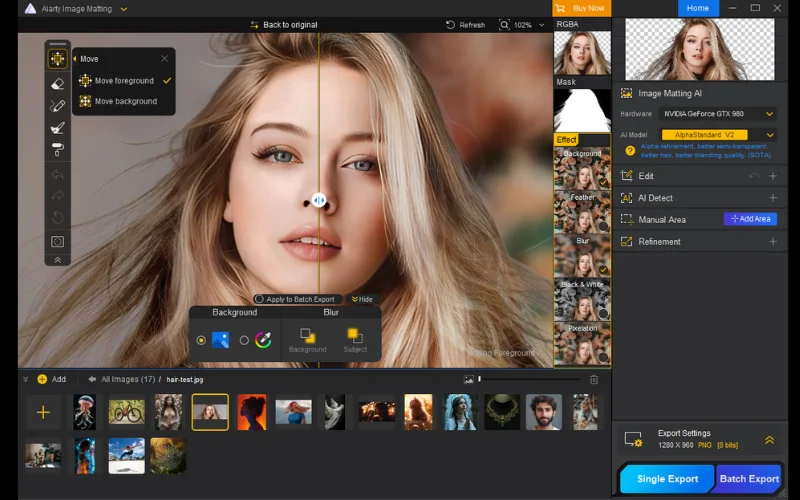
Task: Select the color picker background radio button
Action: pyautogui.click(x=244, y=340)
